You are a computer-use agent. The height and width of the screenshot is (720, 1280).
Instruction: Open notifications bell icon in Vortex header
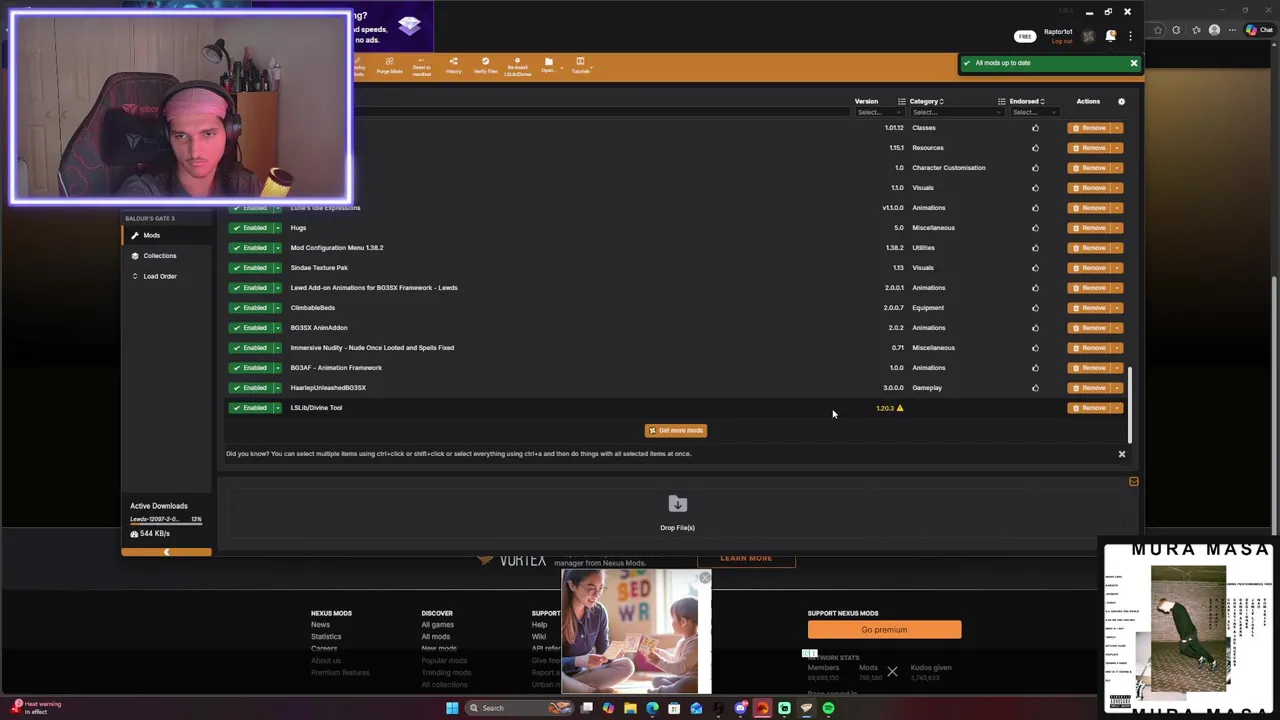(1110, 36)
